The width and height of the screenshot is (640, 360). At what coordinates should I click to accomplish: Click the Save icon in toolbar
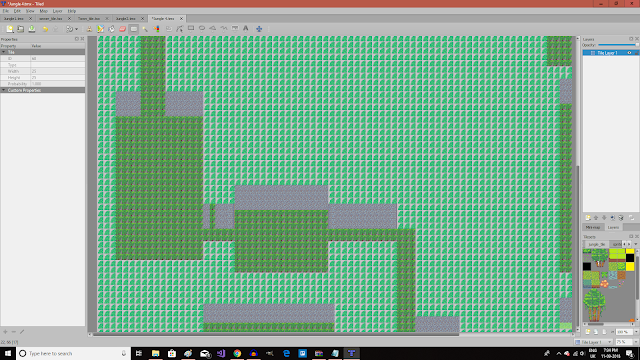point(32,29)
